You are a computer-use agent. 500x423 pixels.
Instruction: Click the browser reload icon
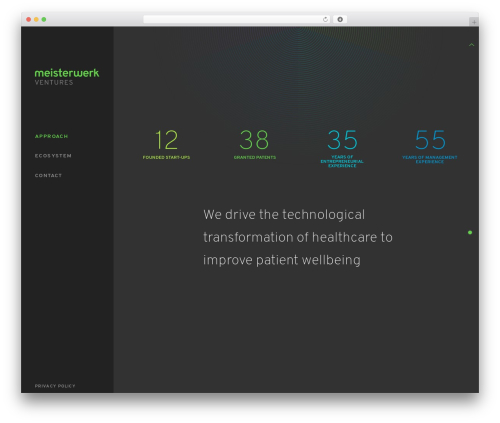(x=325, y=19)
